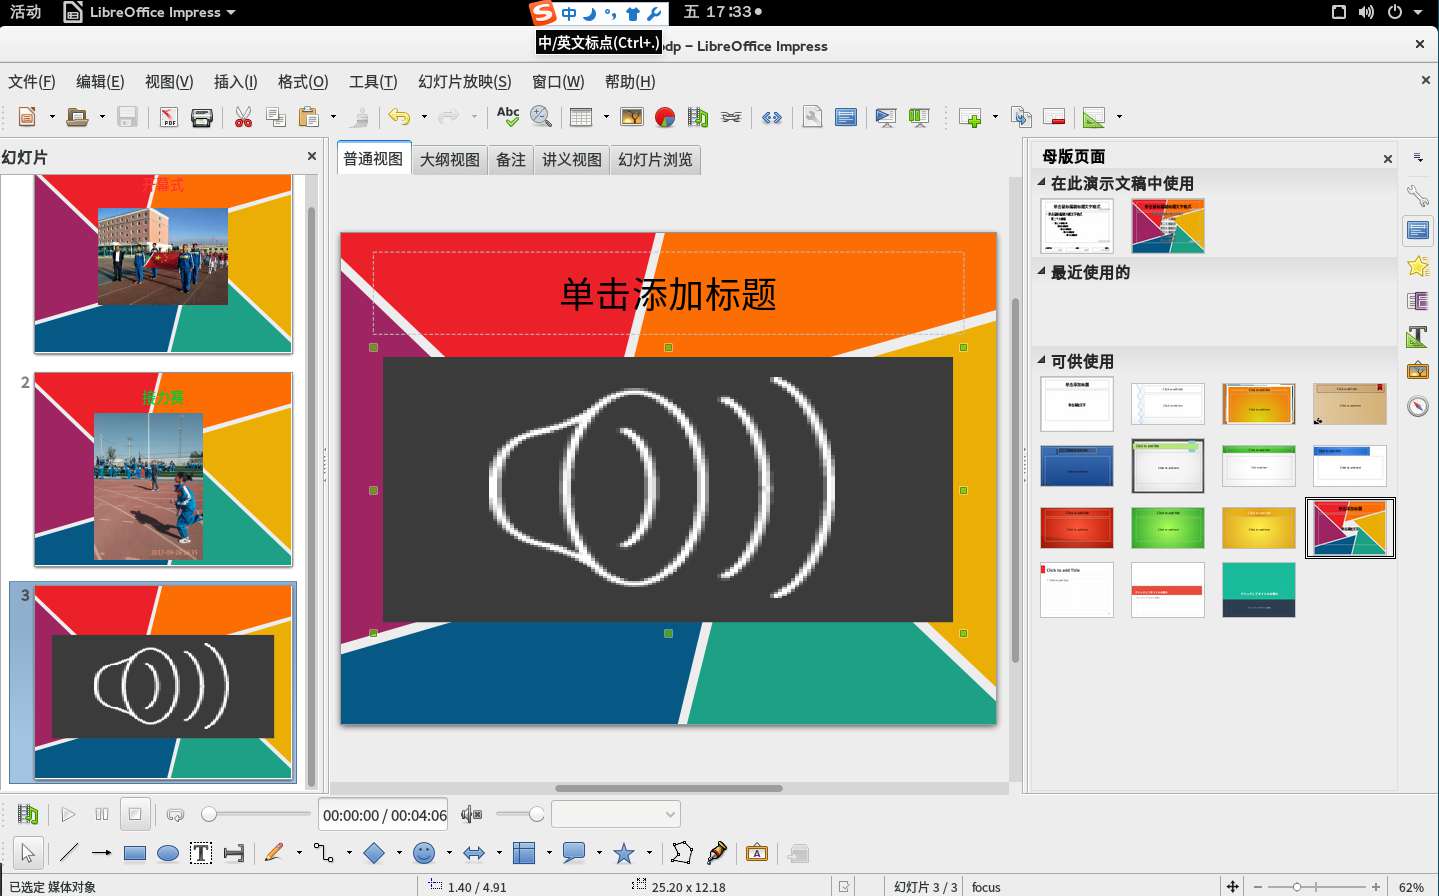Open sidebar Gallery icon

1418,371
